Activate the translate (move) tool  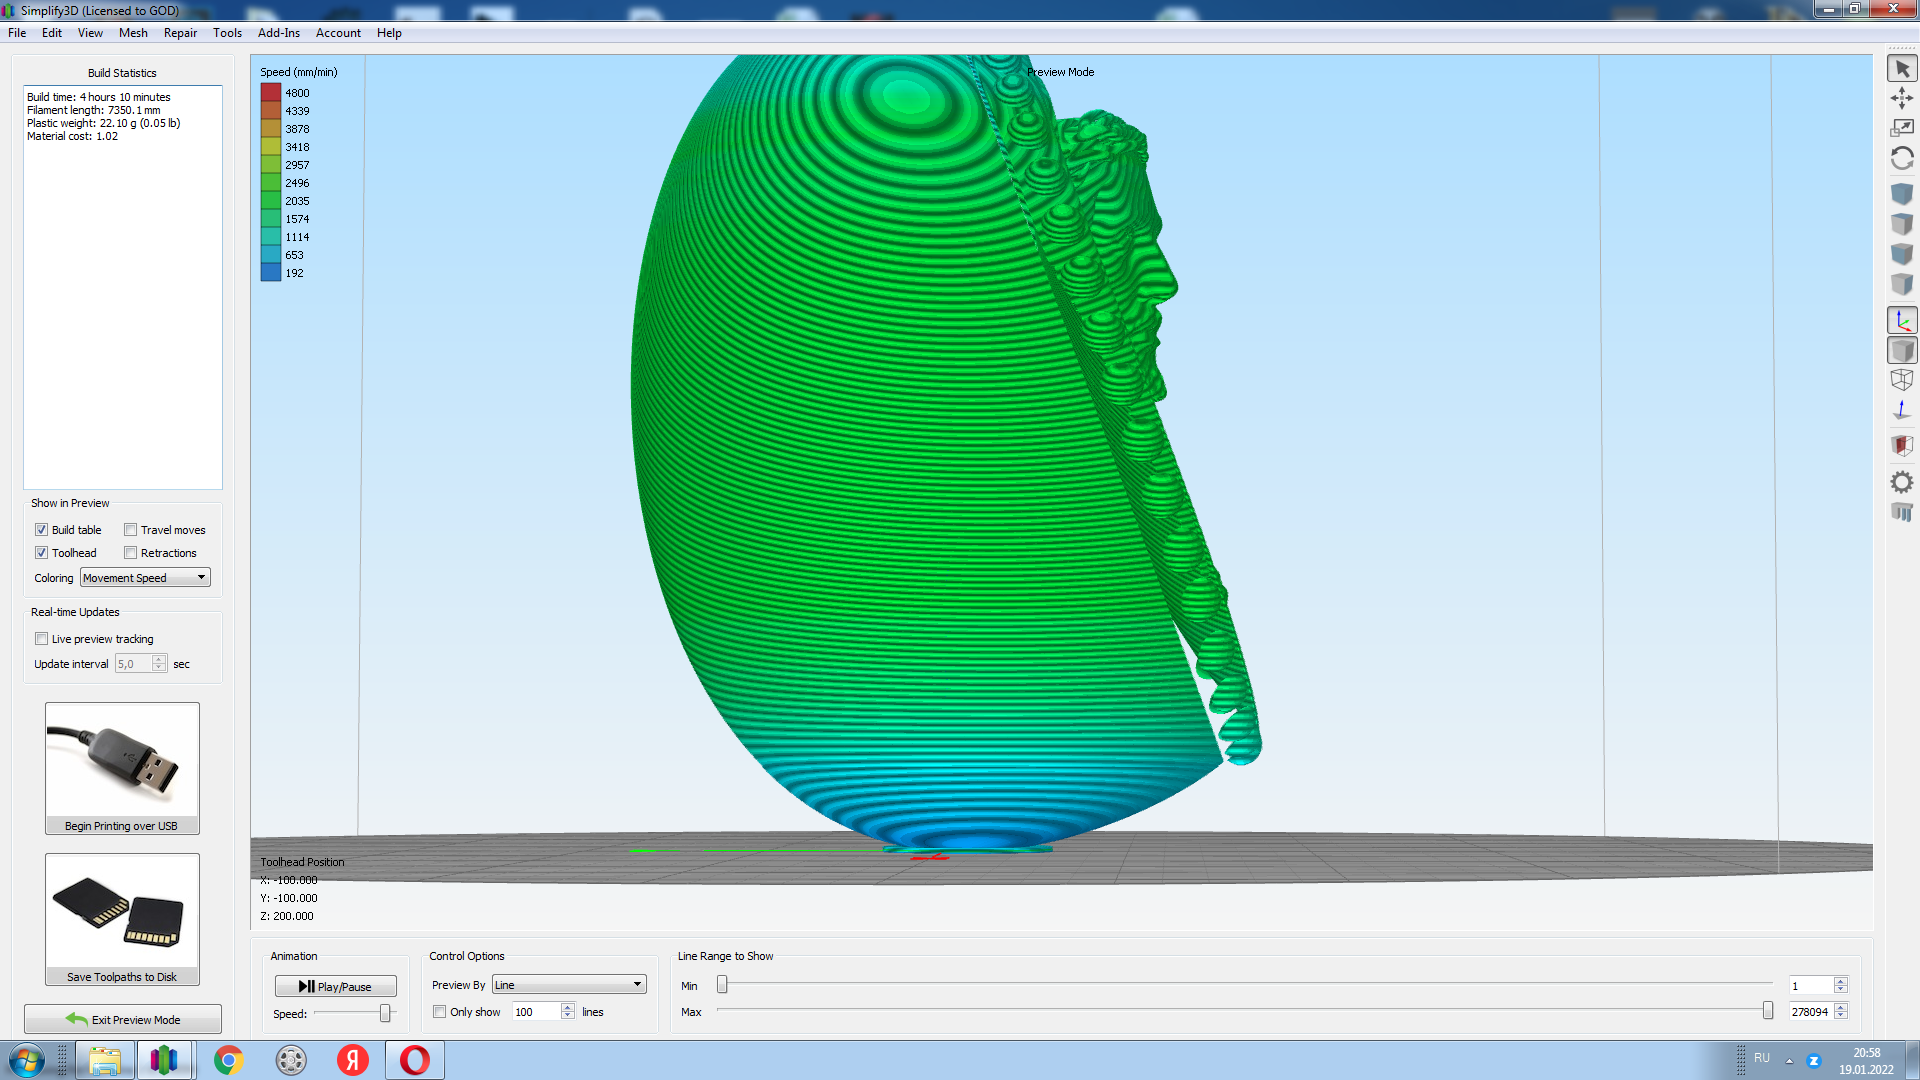(1902, 98)
